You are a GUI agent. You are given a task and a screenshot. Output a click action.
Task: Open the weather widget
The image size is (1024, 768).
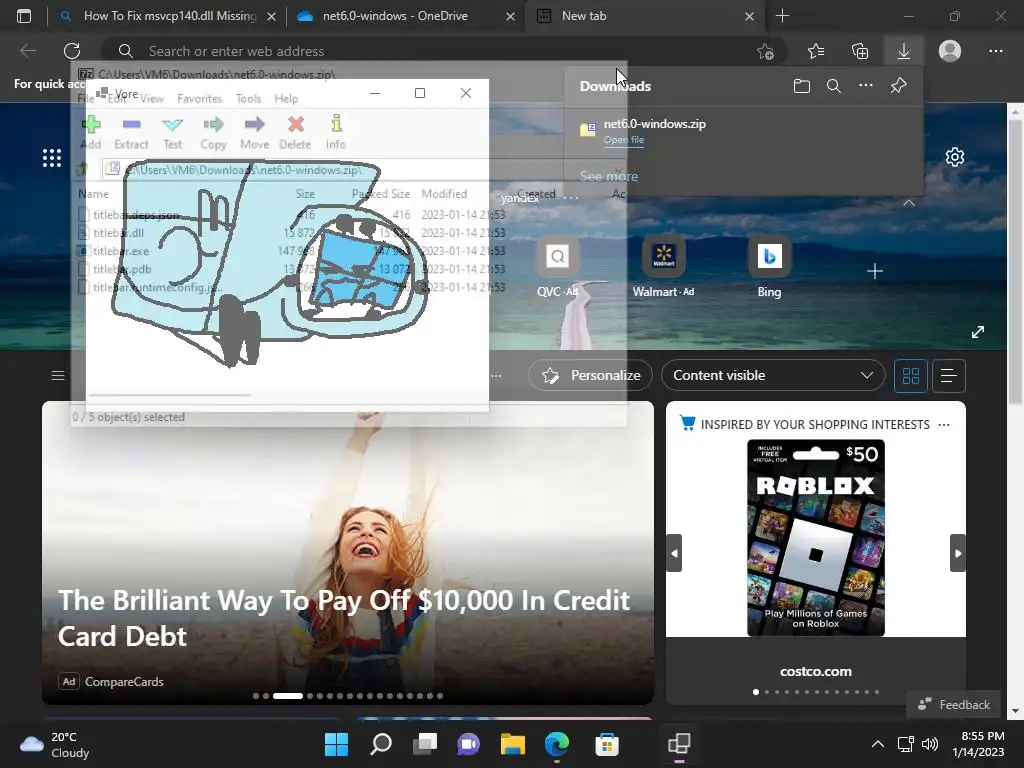click(x=55, y=744)
